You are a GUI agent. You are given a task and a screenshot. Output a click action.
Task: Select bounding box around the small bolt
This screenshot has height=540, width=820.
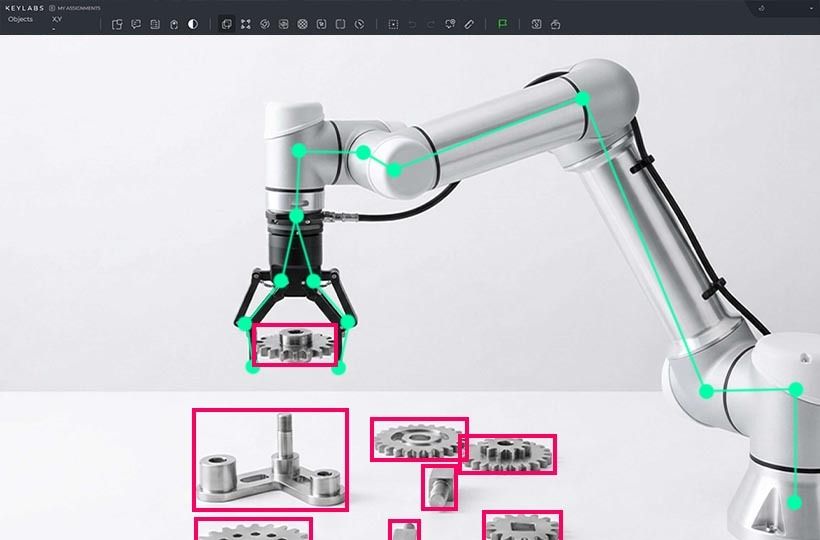(x=439, y=488)
